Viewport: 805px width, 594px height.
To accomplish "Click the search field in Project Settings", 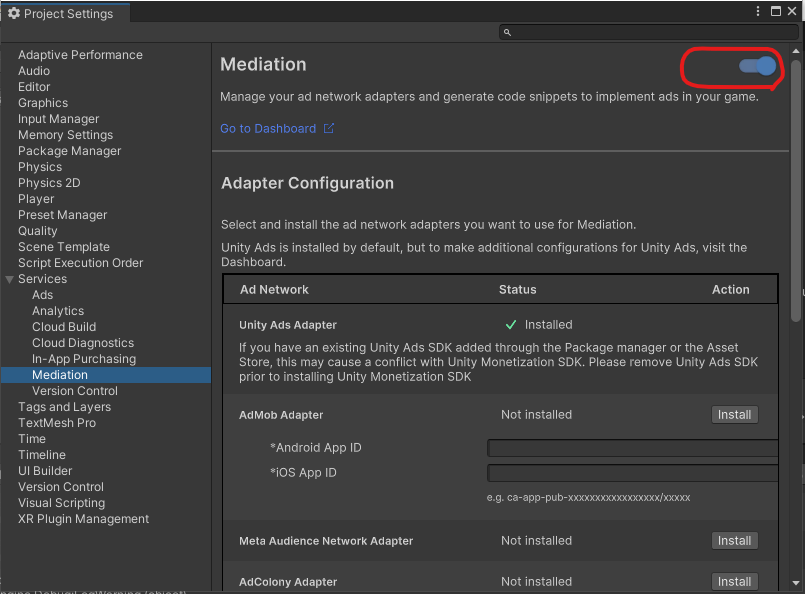I will coord(648,32).
